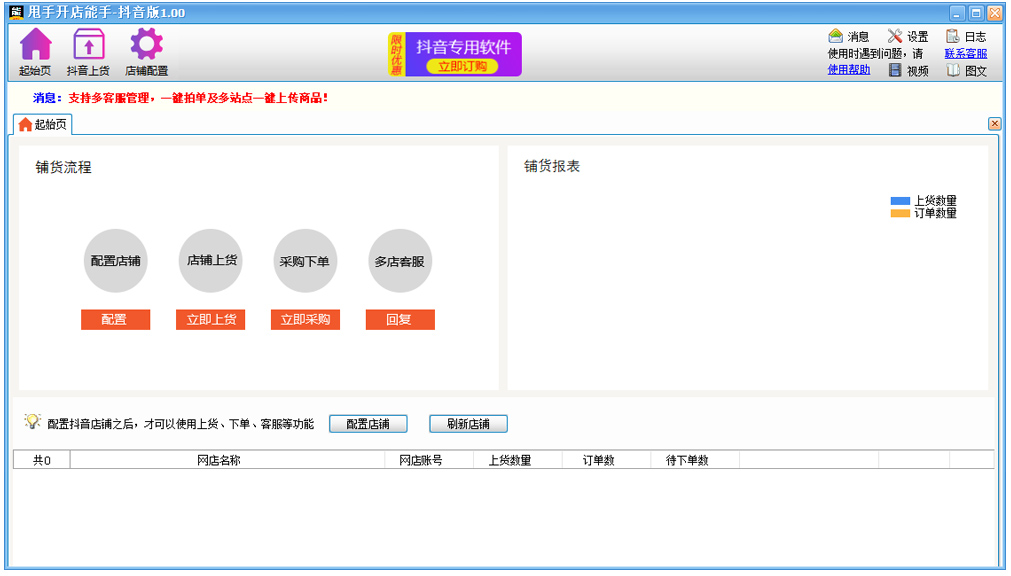This screenshot has height=576, width=1011.
Task: Click the orange 回复 button
Action: pyautogui.click(x=400, y=319)
